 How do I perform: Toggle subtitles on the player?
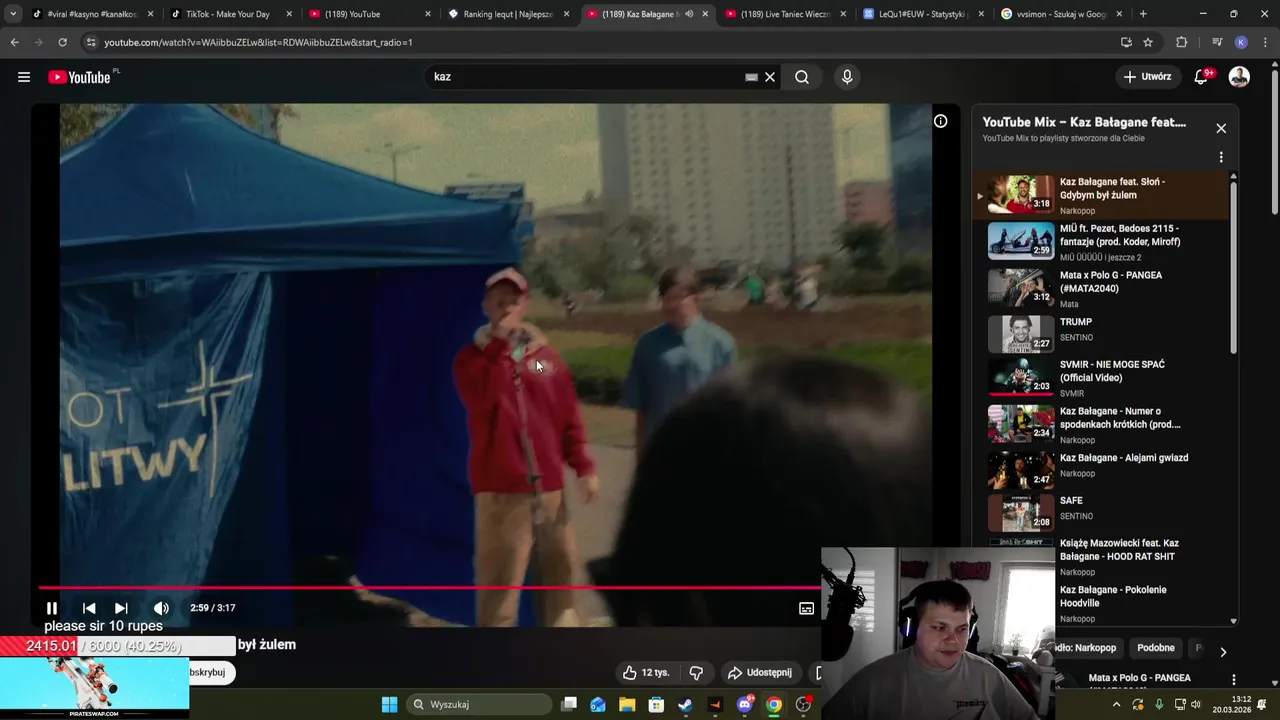point(806,608)
